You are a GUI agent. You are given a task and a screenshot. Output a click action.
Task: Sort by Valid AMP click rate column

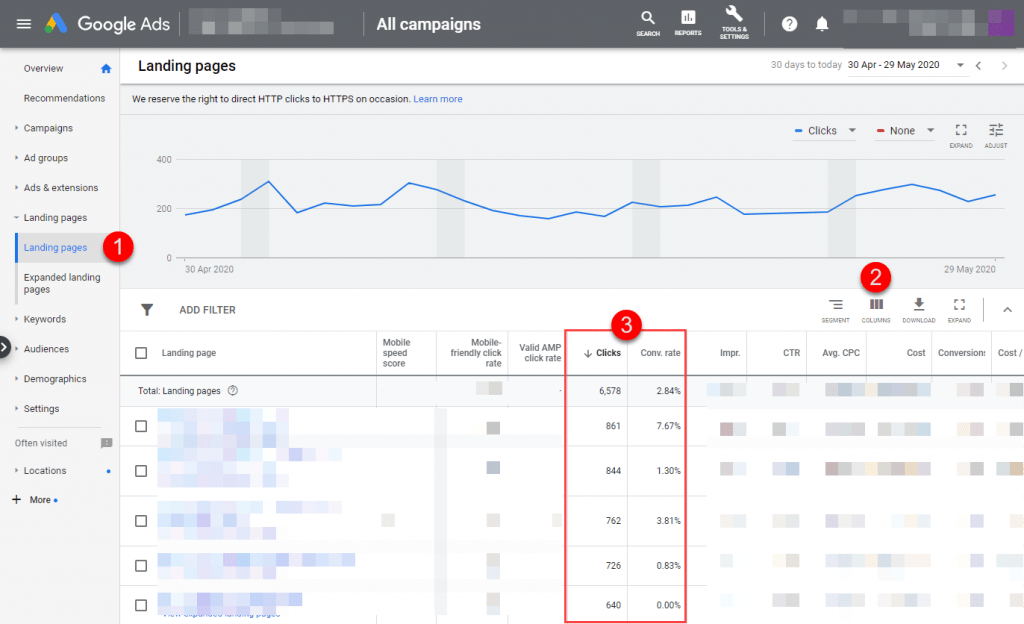click(540, 353)
